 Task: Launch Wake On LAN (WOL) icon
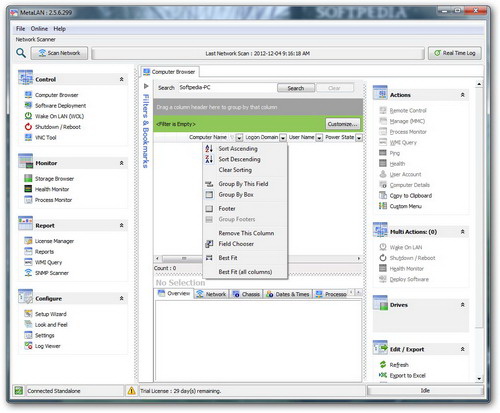28,116
